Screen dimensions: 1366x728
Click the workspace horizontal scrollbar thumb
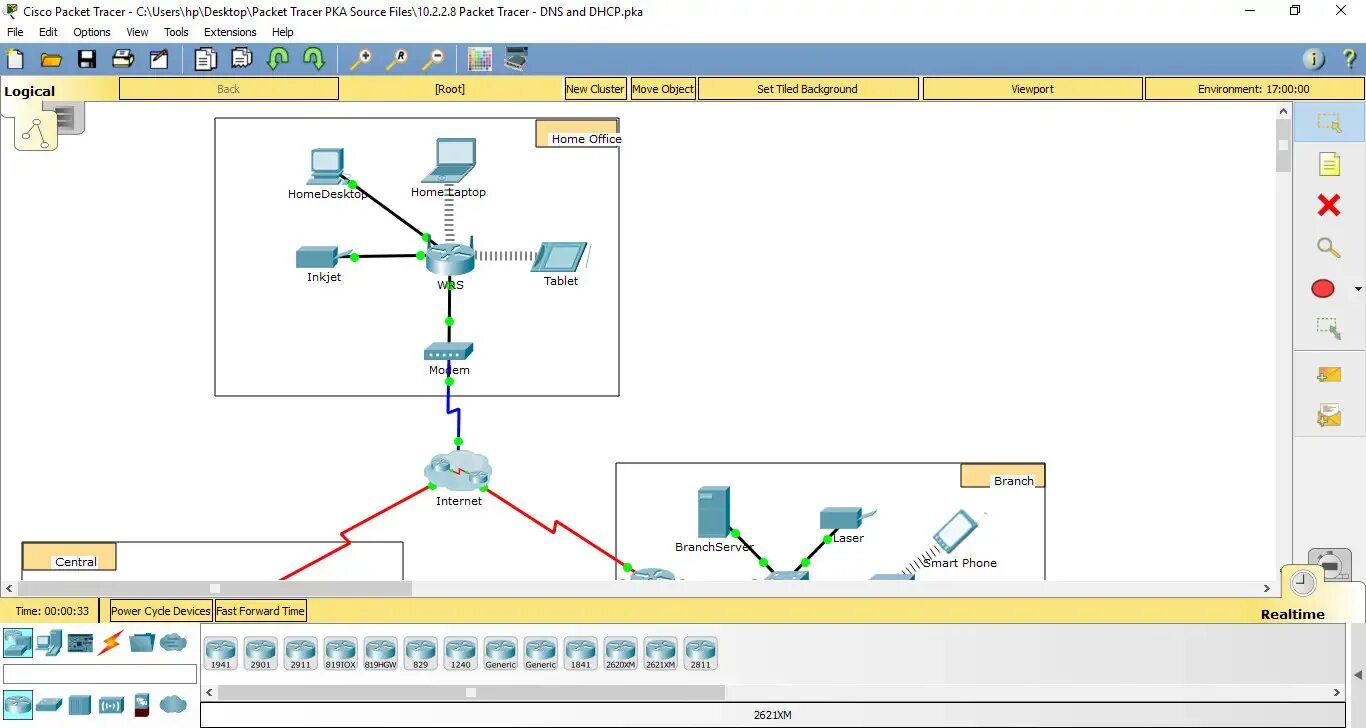click(x=215, y=588)
